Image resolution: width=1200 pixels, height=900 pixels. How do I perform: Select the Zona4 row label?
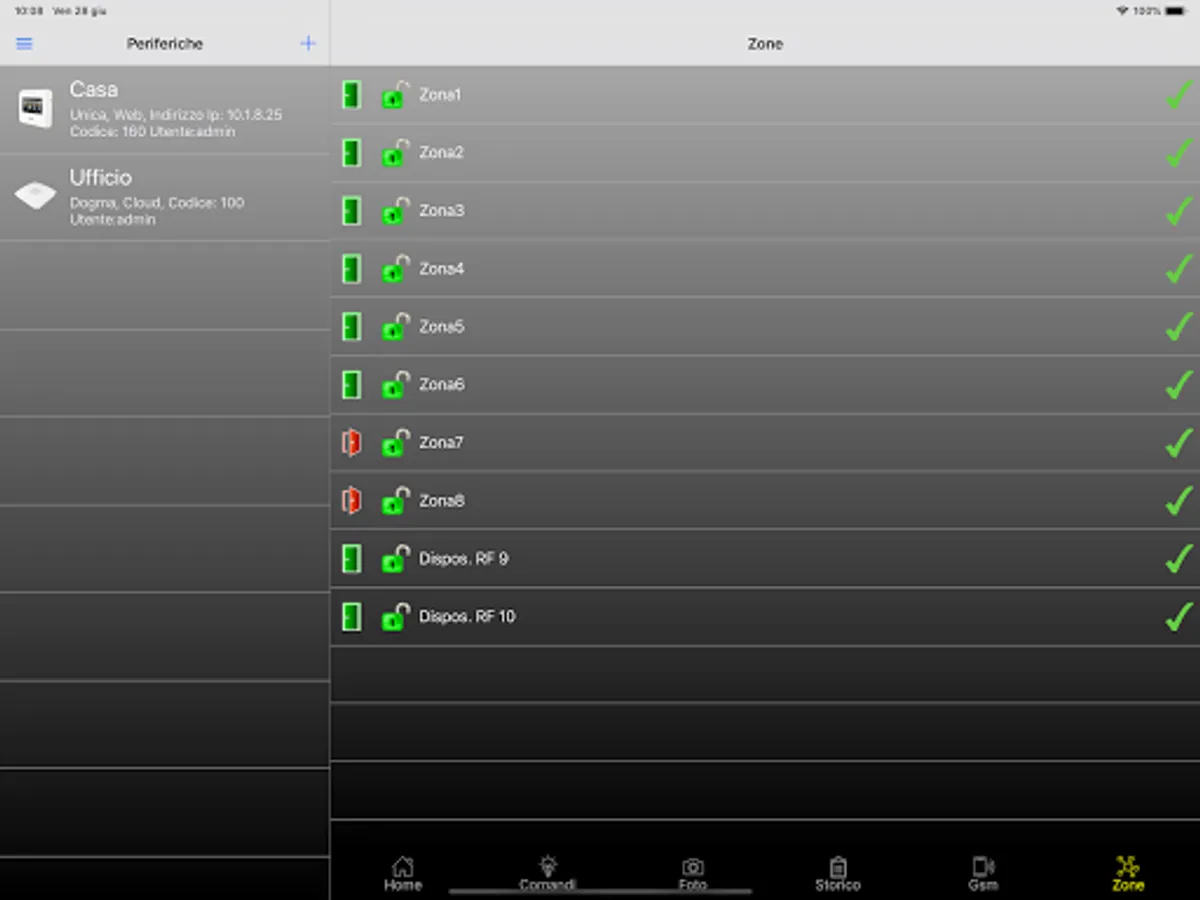[441, 269]
